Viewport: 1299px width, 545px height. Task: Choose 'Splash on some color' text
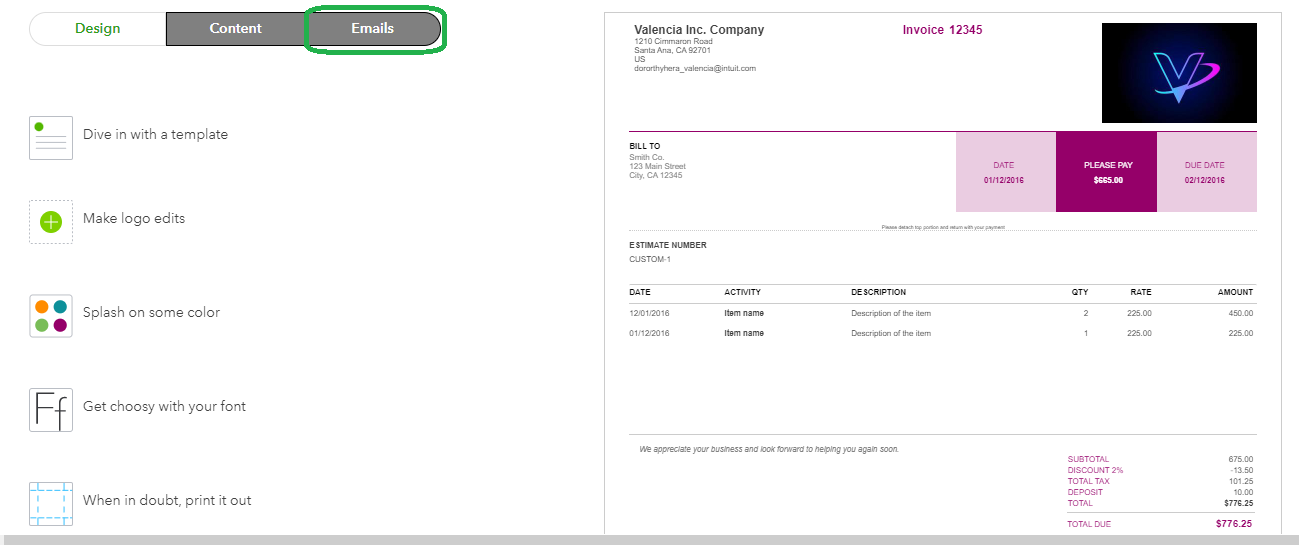pos(151,312)
